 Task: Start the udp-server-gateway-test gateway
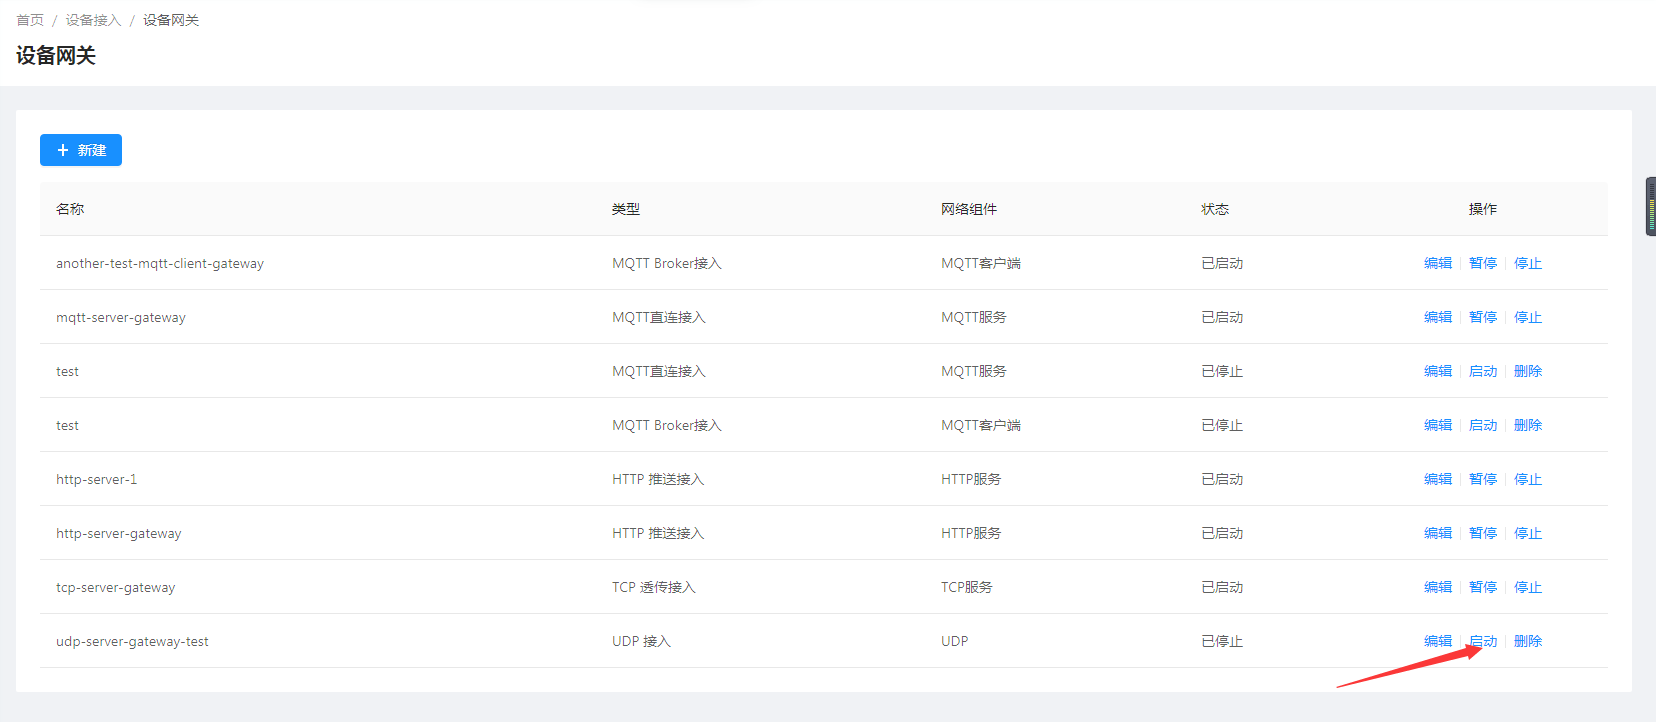tap(1483, 641)
